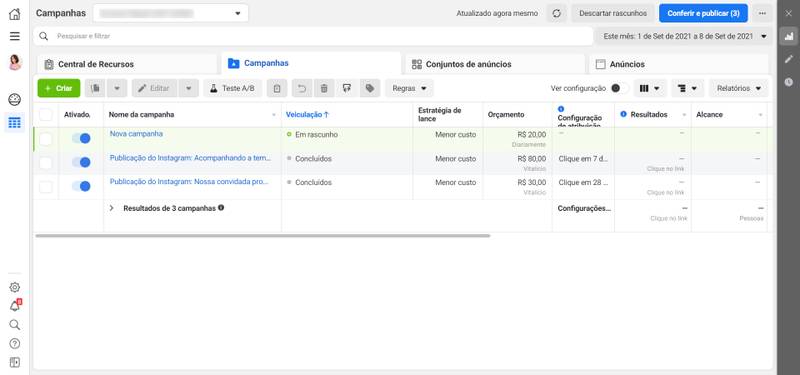This screenshot has width=800, height=375.
Task: Expand Resultados de 3 campanhas row
Action: coord(112,208)
